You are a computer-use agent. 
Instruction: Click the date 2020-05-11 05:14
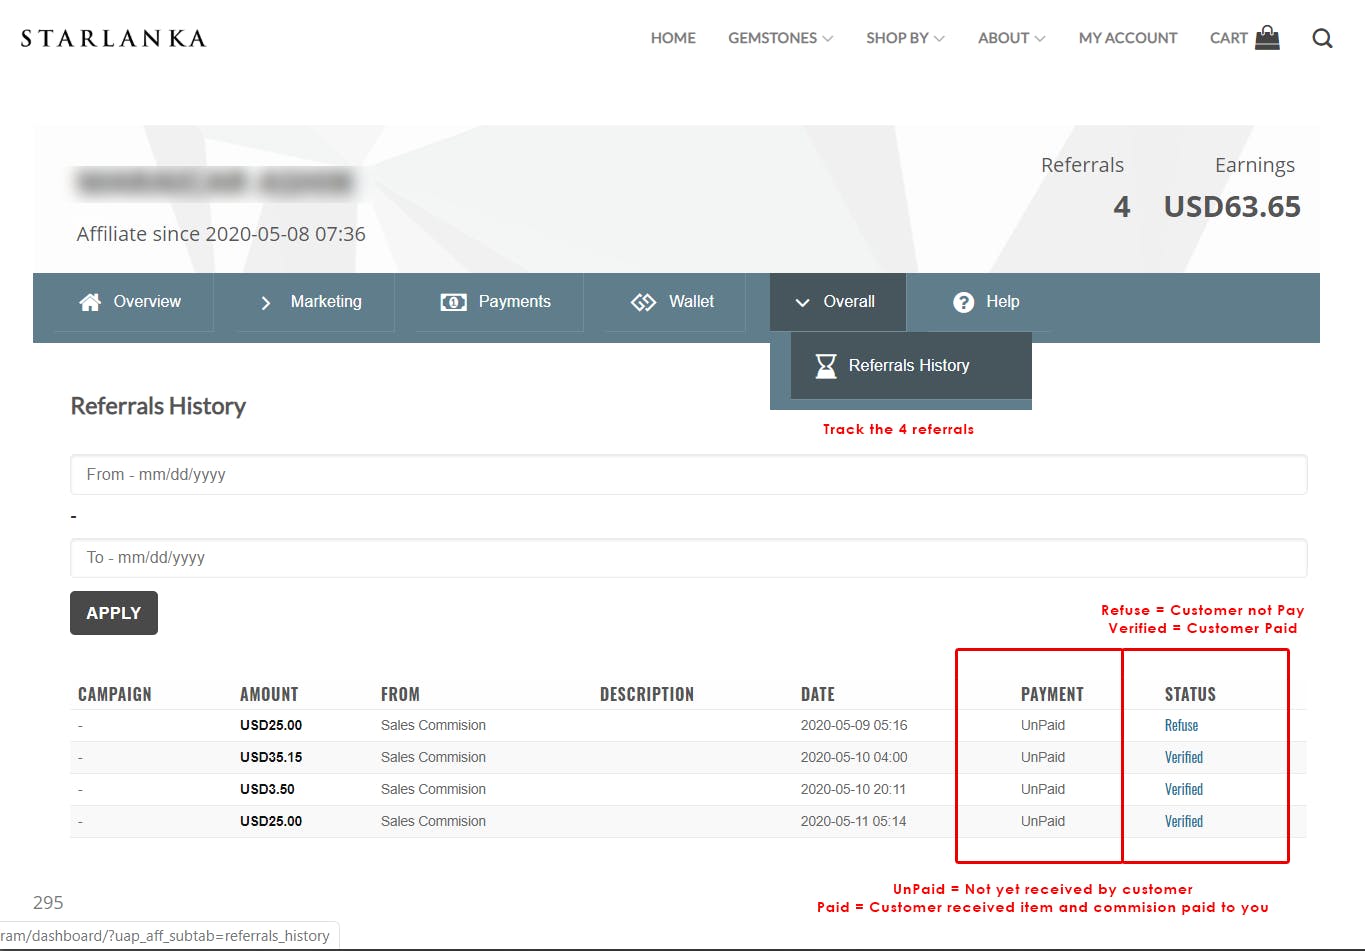point(853,821)
